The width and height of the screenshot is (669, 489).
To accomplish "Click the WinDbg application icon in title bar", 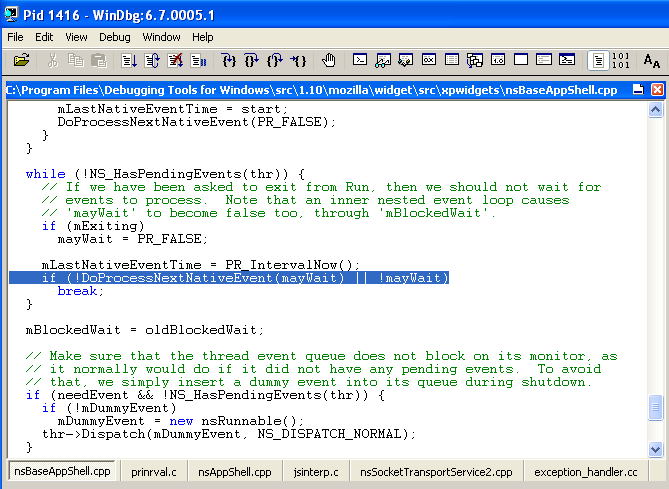I will click(11, 14).
